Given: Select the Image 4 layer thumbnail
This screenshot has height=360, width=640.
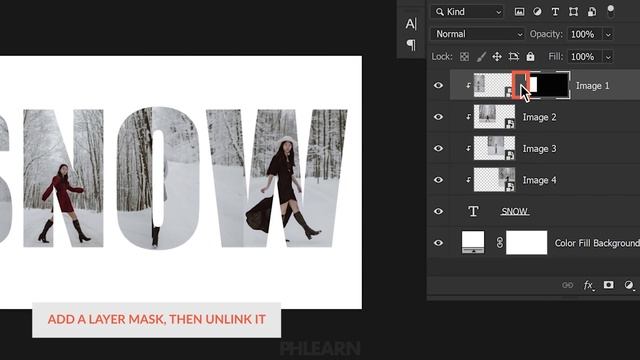Looking at the screenshot, I should point(494,180).
